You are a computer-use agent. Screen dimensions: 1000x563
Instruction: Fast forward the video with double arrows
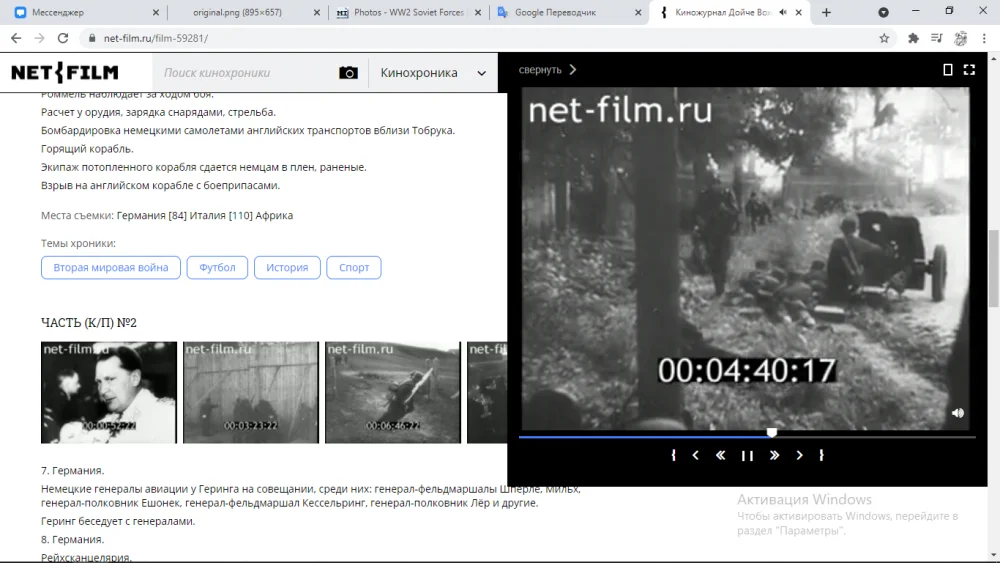tap(774, 455)
